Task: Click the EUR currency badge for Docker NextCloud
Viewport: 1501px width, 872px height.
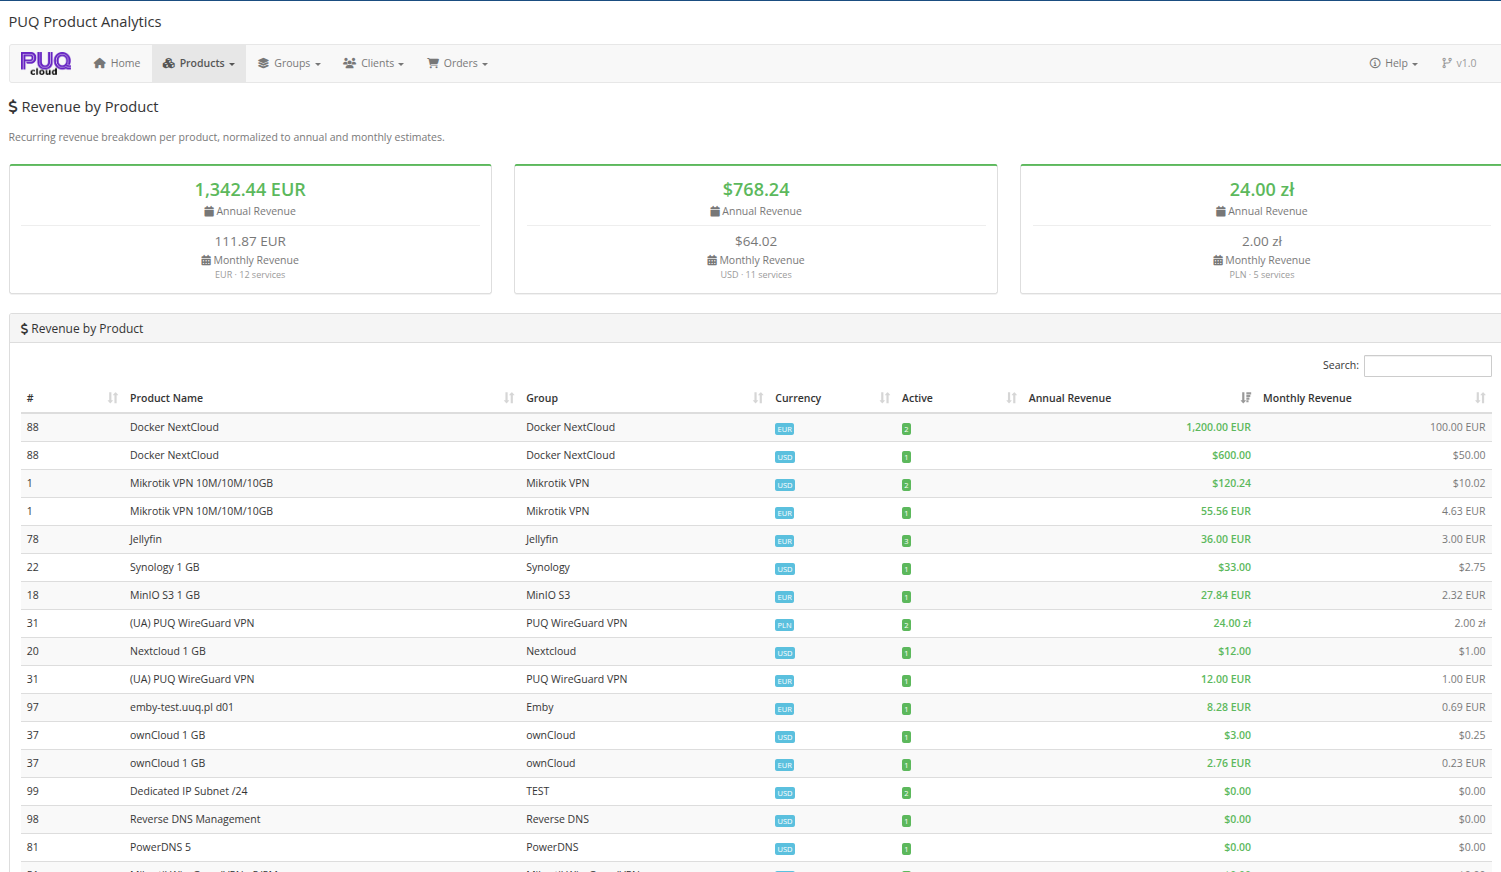Action: (x=784, y=428)
